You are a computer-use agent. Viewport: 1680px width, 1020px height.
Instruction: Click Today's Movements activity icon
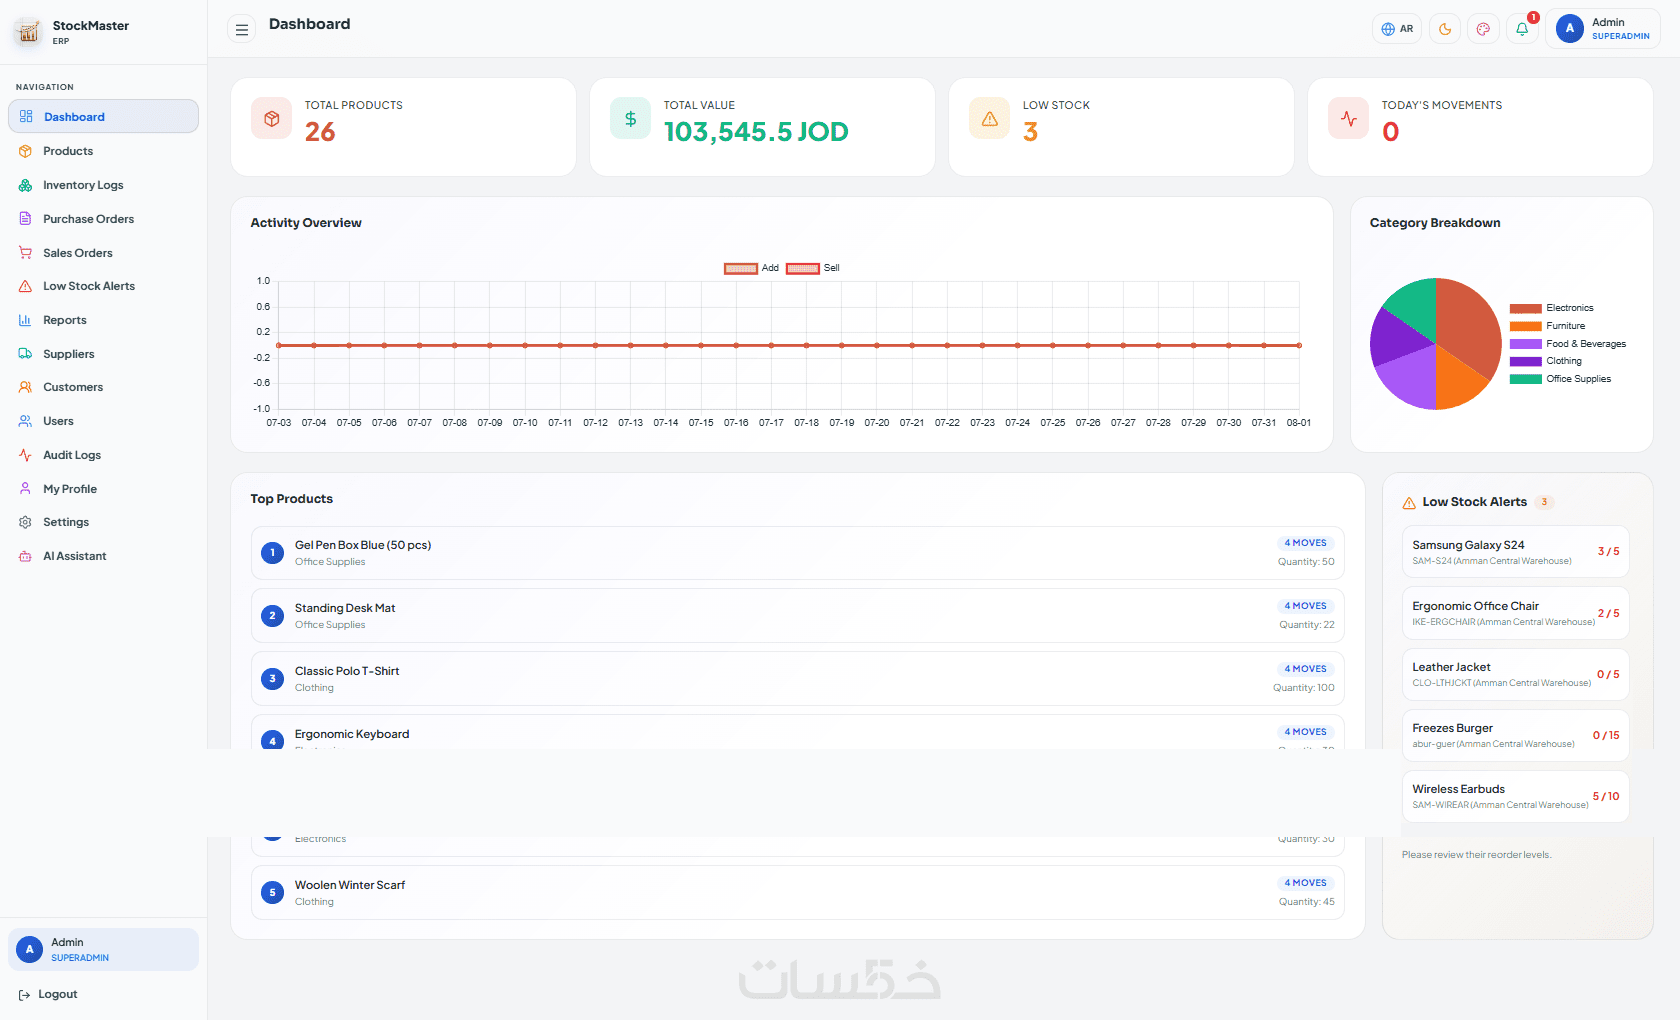tap(1348, 118)
